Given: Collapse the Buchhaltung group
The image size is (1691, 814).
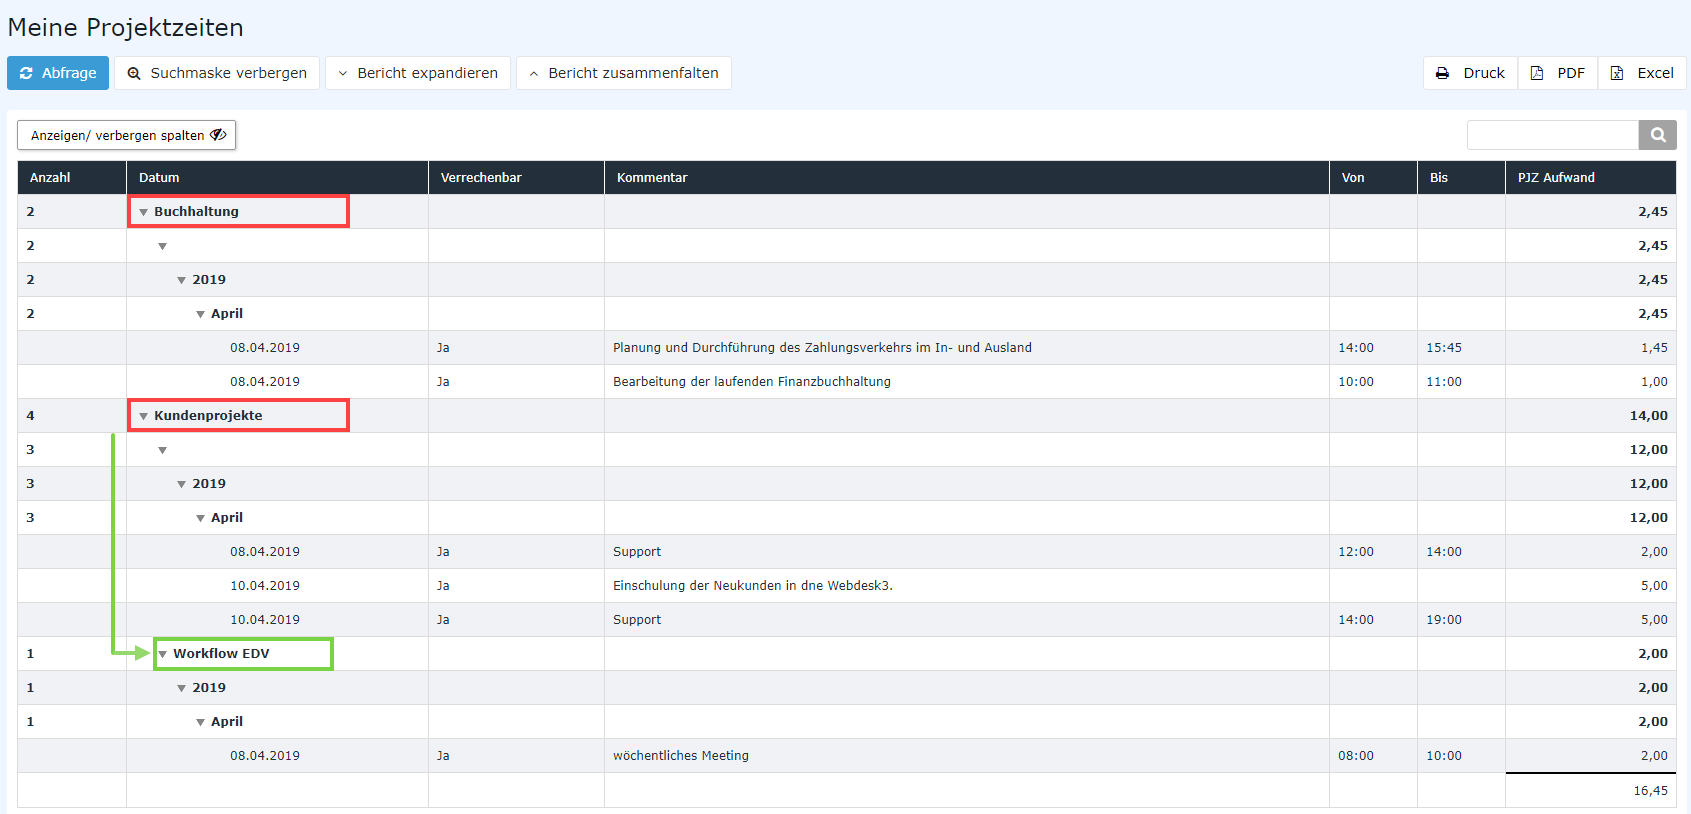Looking at the screenshot, I should tap(143, 212).
